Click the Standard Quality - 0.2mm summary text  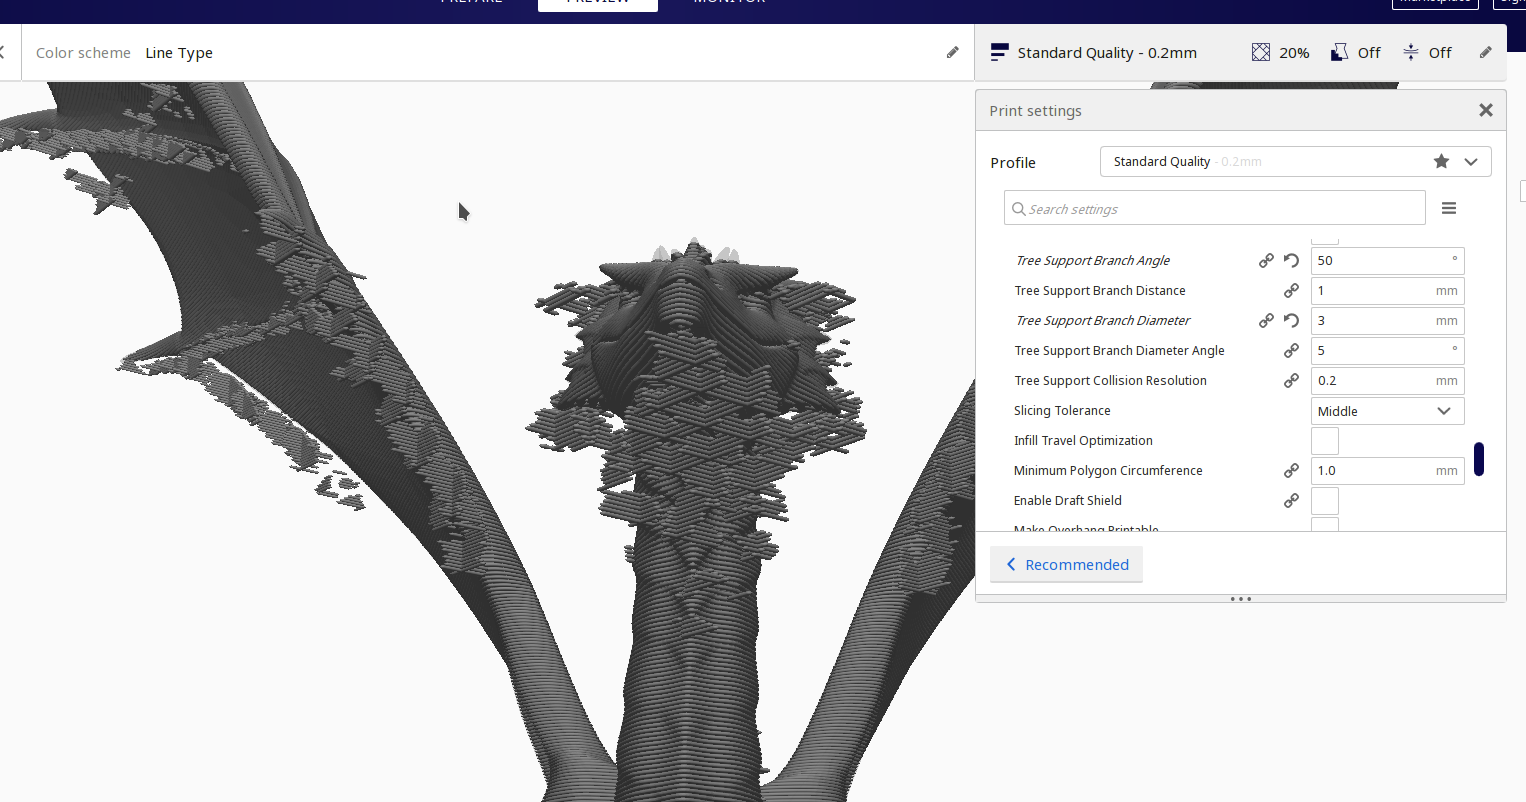tap(1107, 53)
